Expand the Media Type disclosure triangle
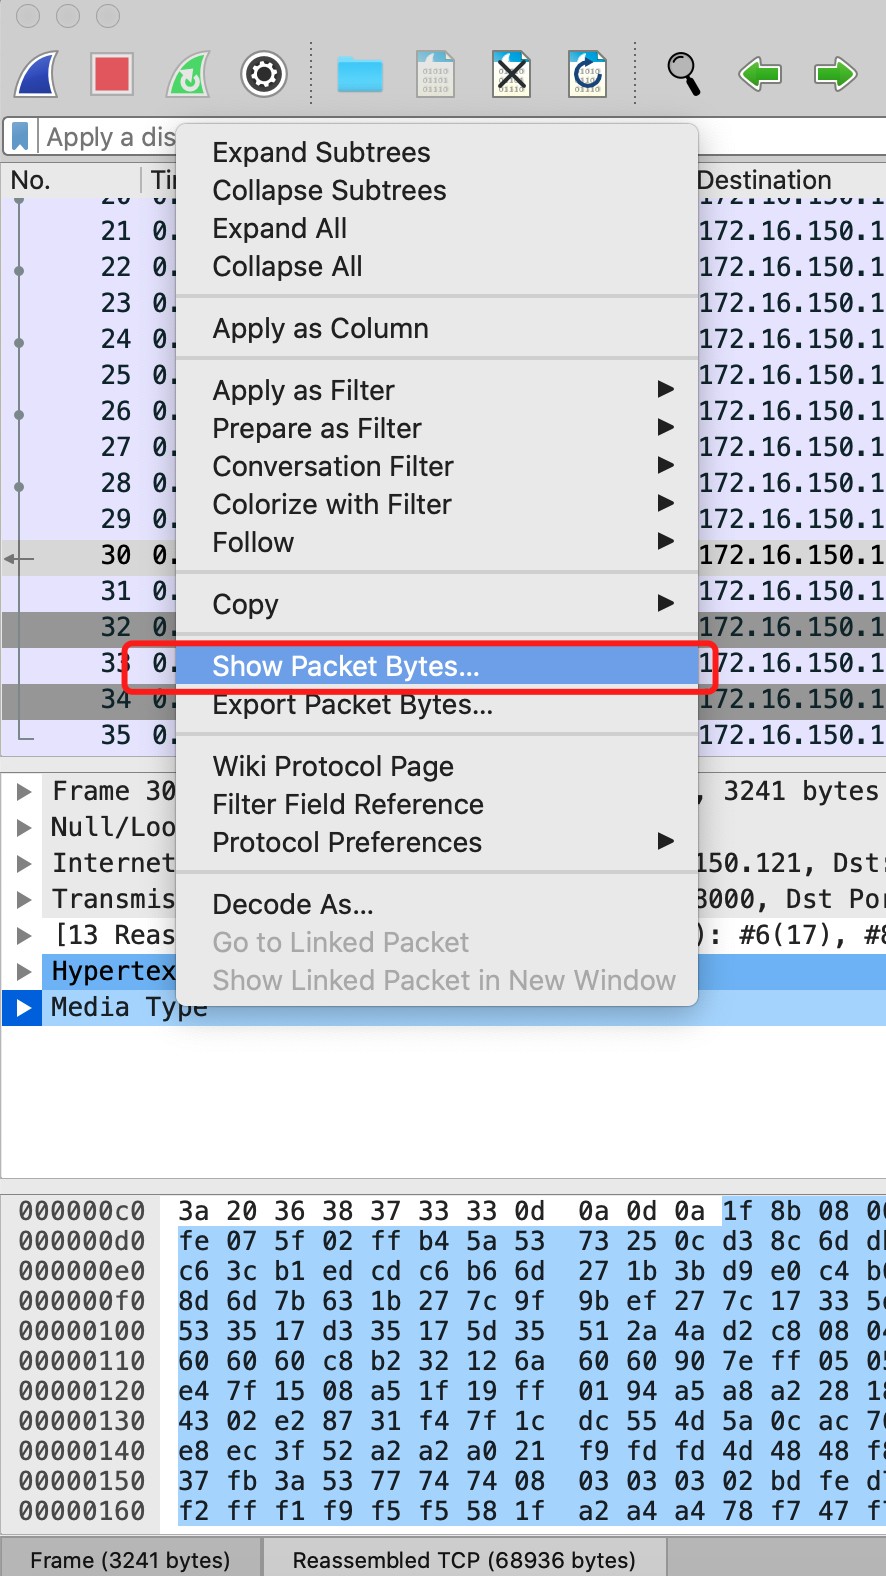Viewport: 886px width, 1576px height. [x=23, y=1007]
